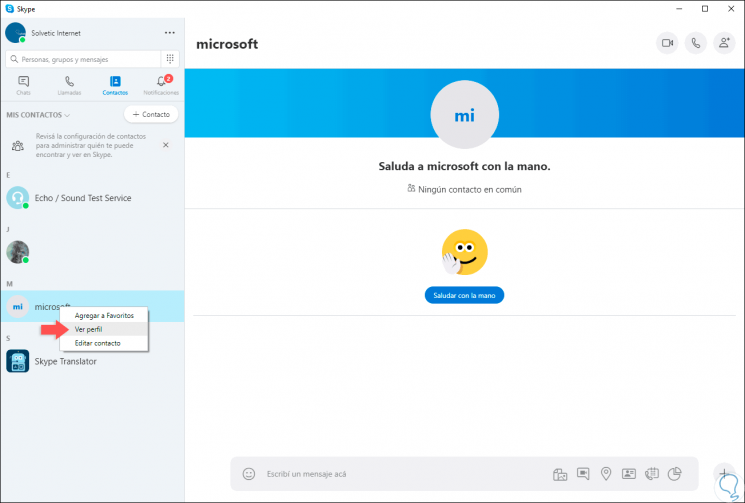Expand the MIS CONTACTOS filter dropdown
This screenshot has width=745, height=503.
click(38, 115)
